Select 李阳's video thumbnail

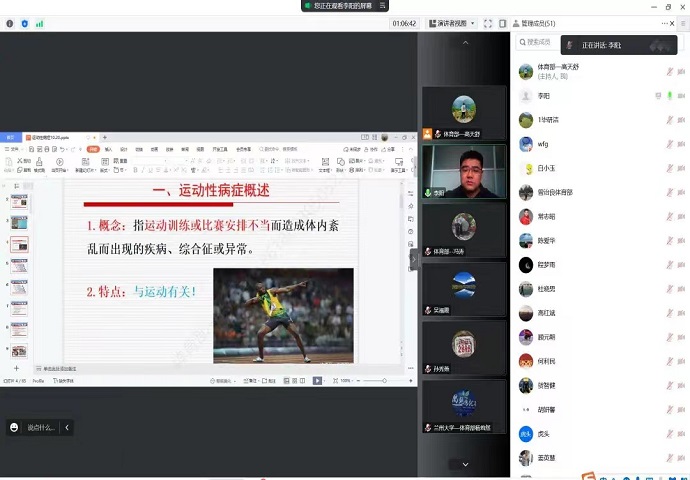(x=464, y=171)
